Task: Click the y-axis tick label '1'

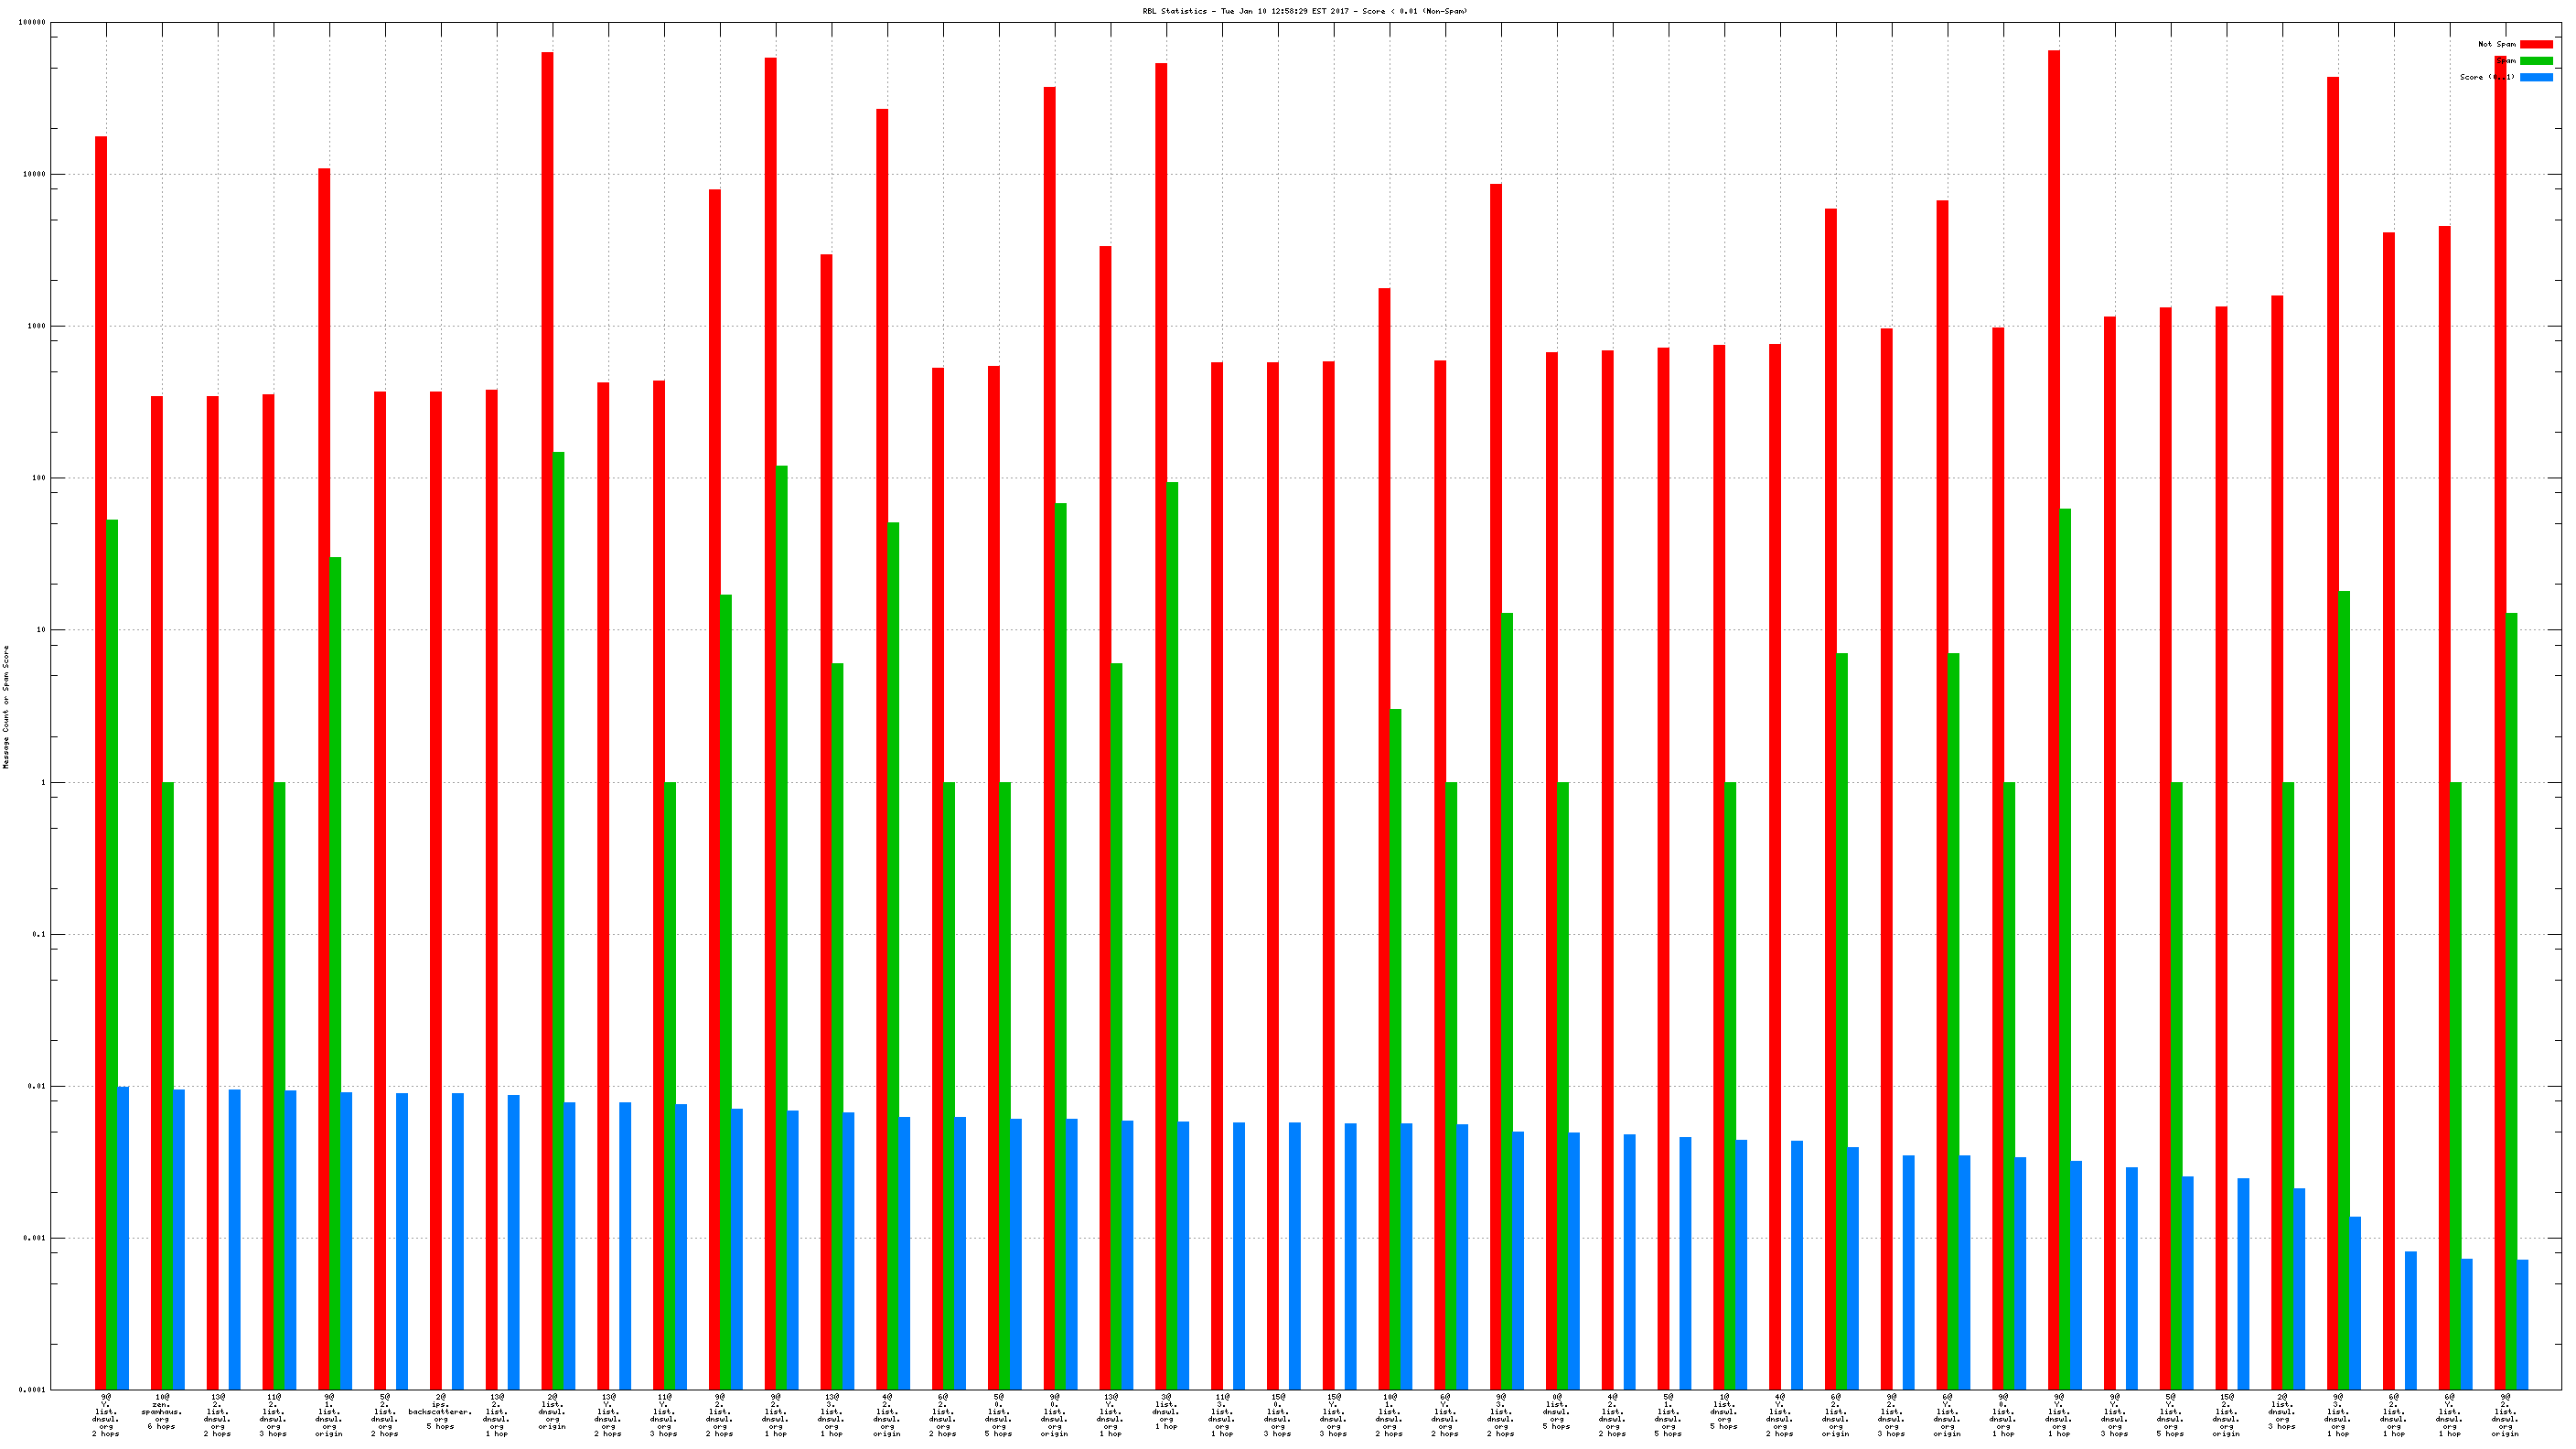Action: coord(42,782)
